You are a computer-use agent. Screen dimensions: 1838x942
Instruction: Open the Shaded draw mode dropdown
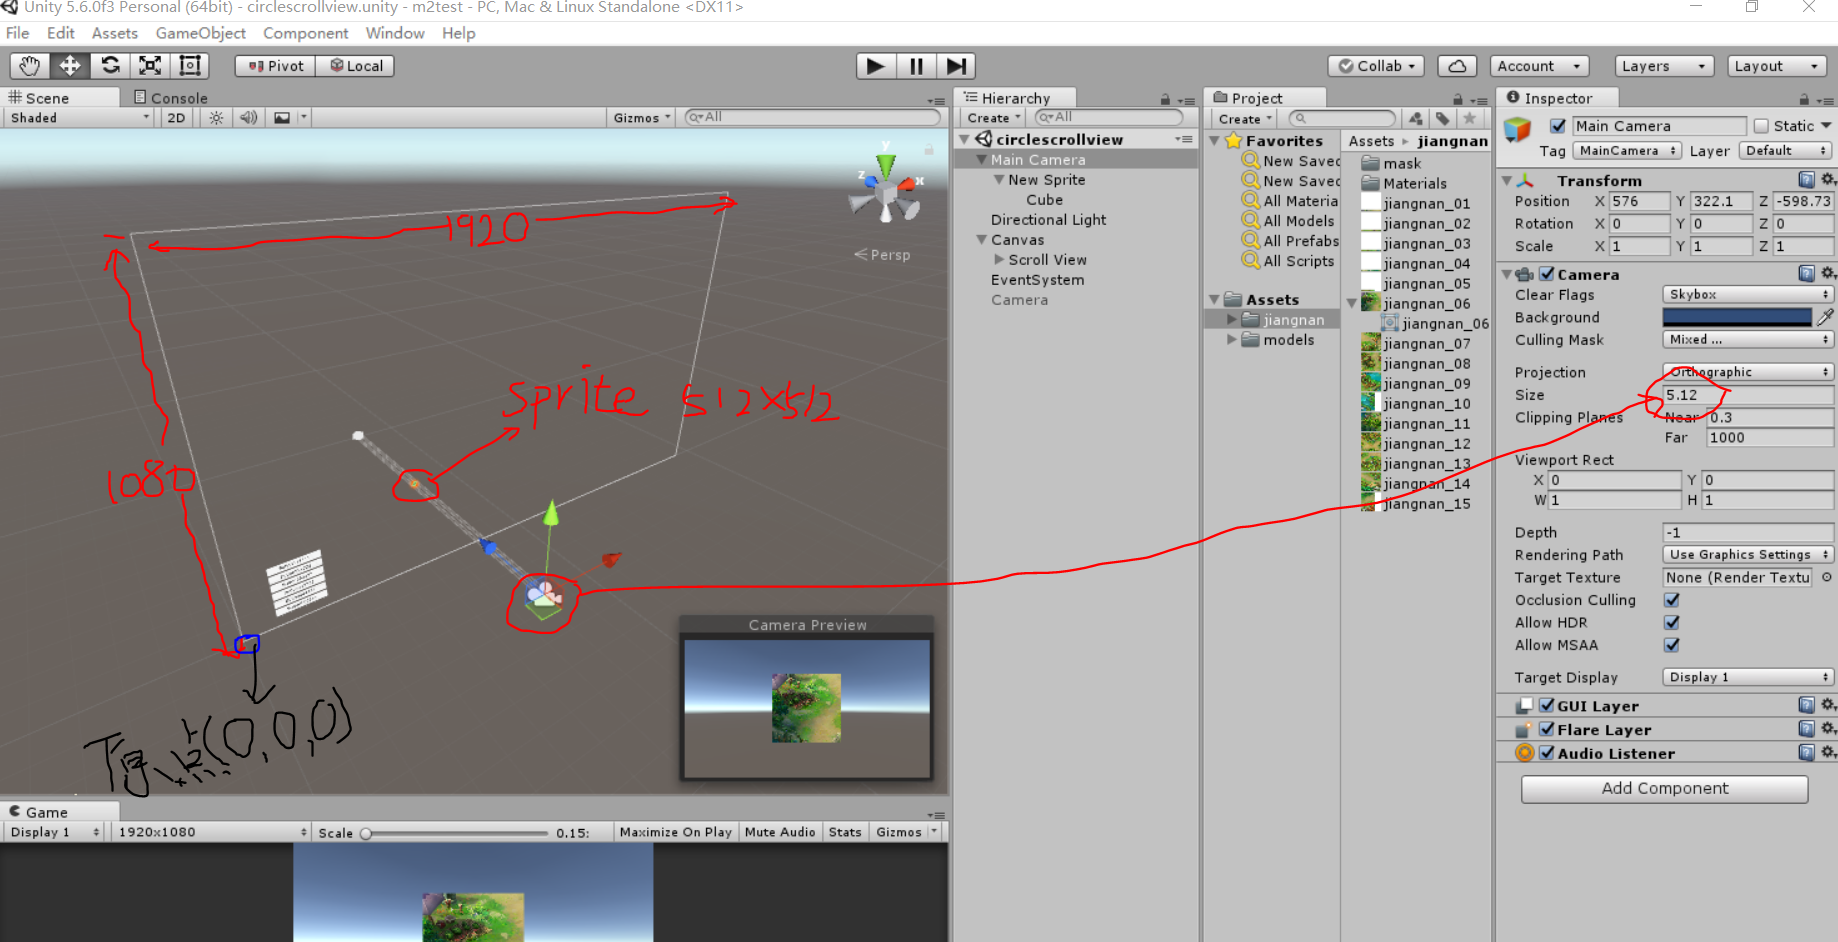[x=79, y=118]
